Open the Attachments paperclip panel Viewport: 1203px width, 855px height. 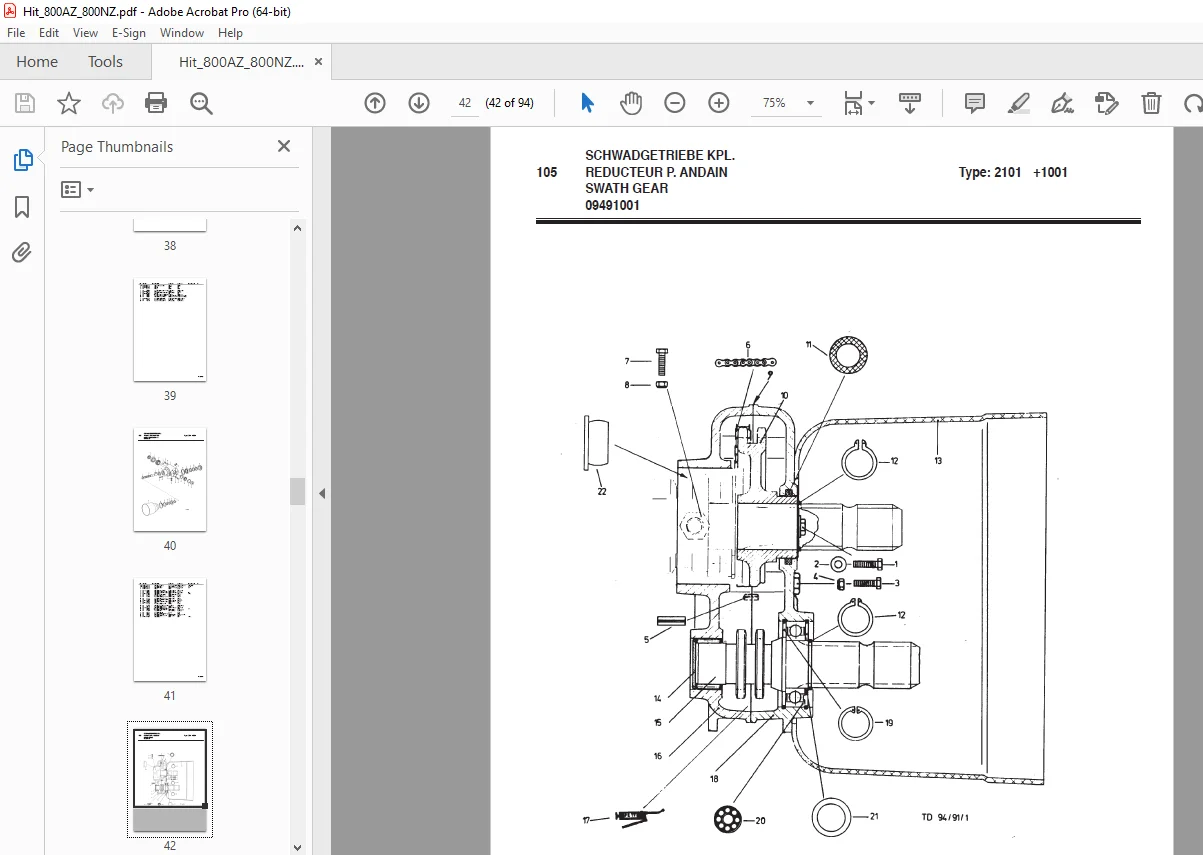(22, 253)
